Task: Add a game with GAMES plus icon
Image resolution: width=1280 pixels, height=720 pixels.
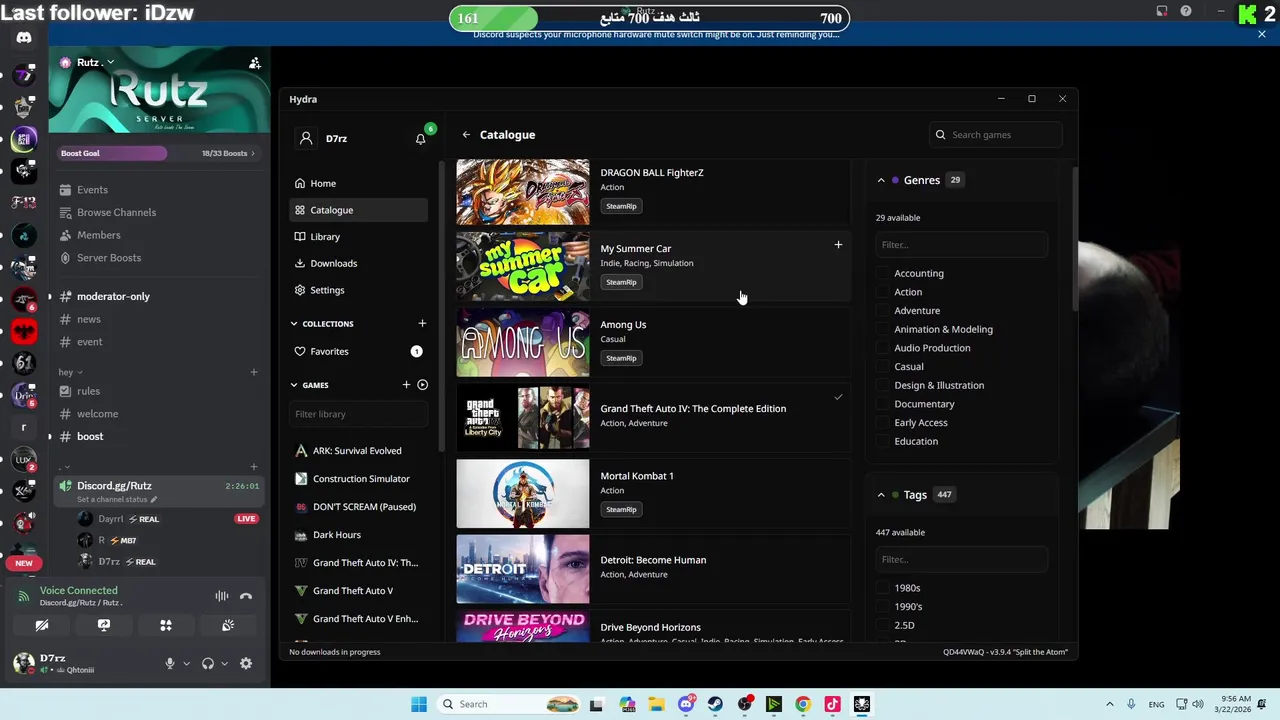Action: tap(406, 385)
